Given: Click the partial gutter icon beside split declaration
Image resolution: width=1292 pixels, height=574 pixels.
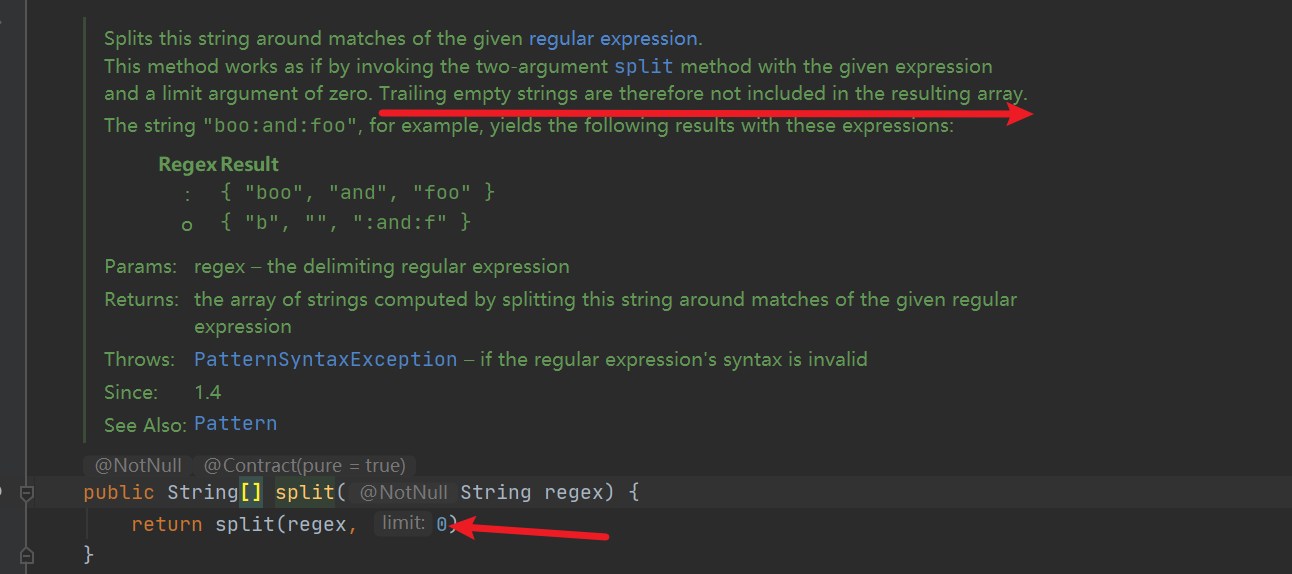Looking at the screenshot, I should 2,492.
